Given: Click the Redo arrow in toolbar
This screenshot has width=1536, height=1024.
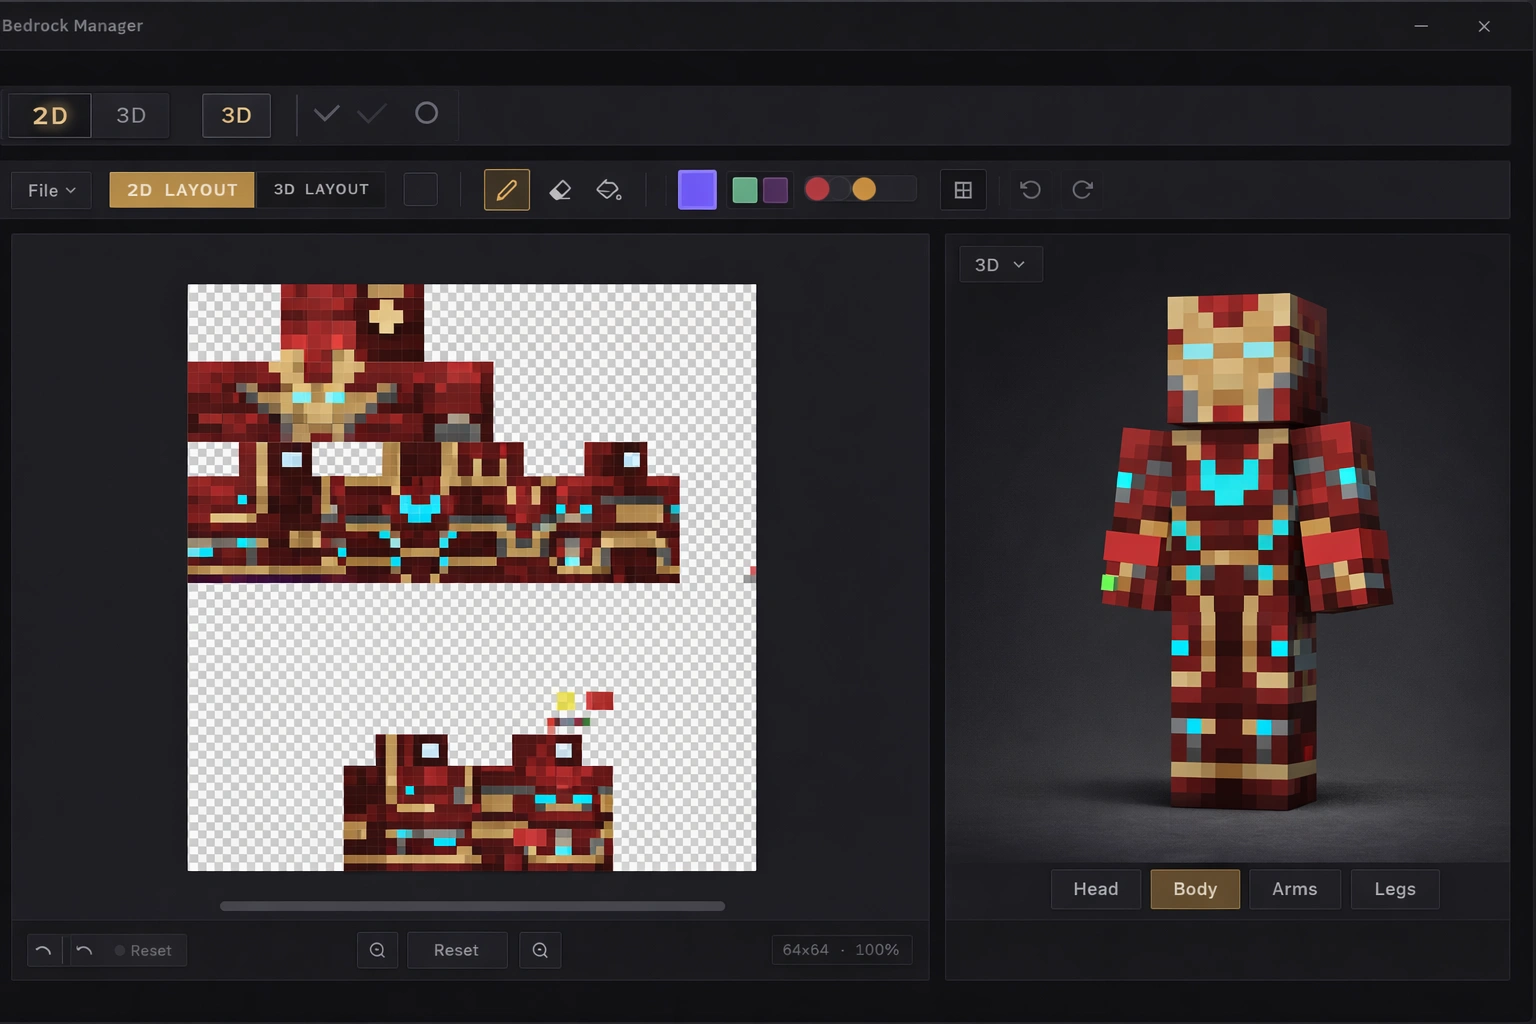Looking at the screenshot, I should [x=1082, y=190].
